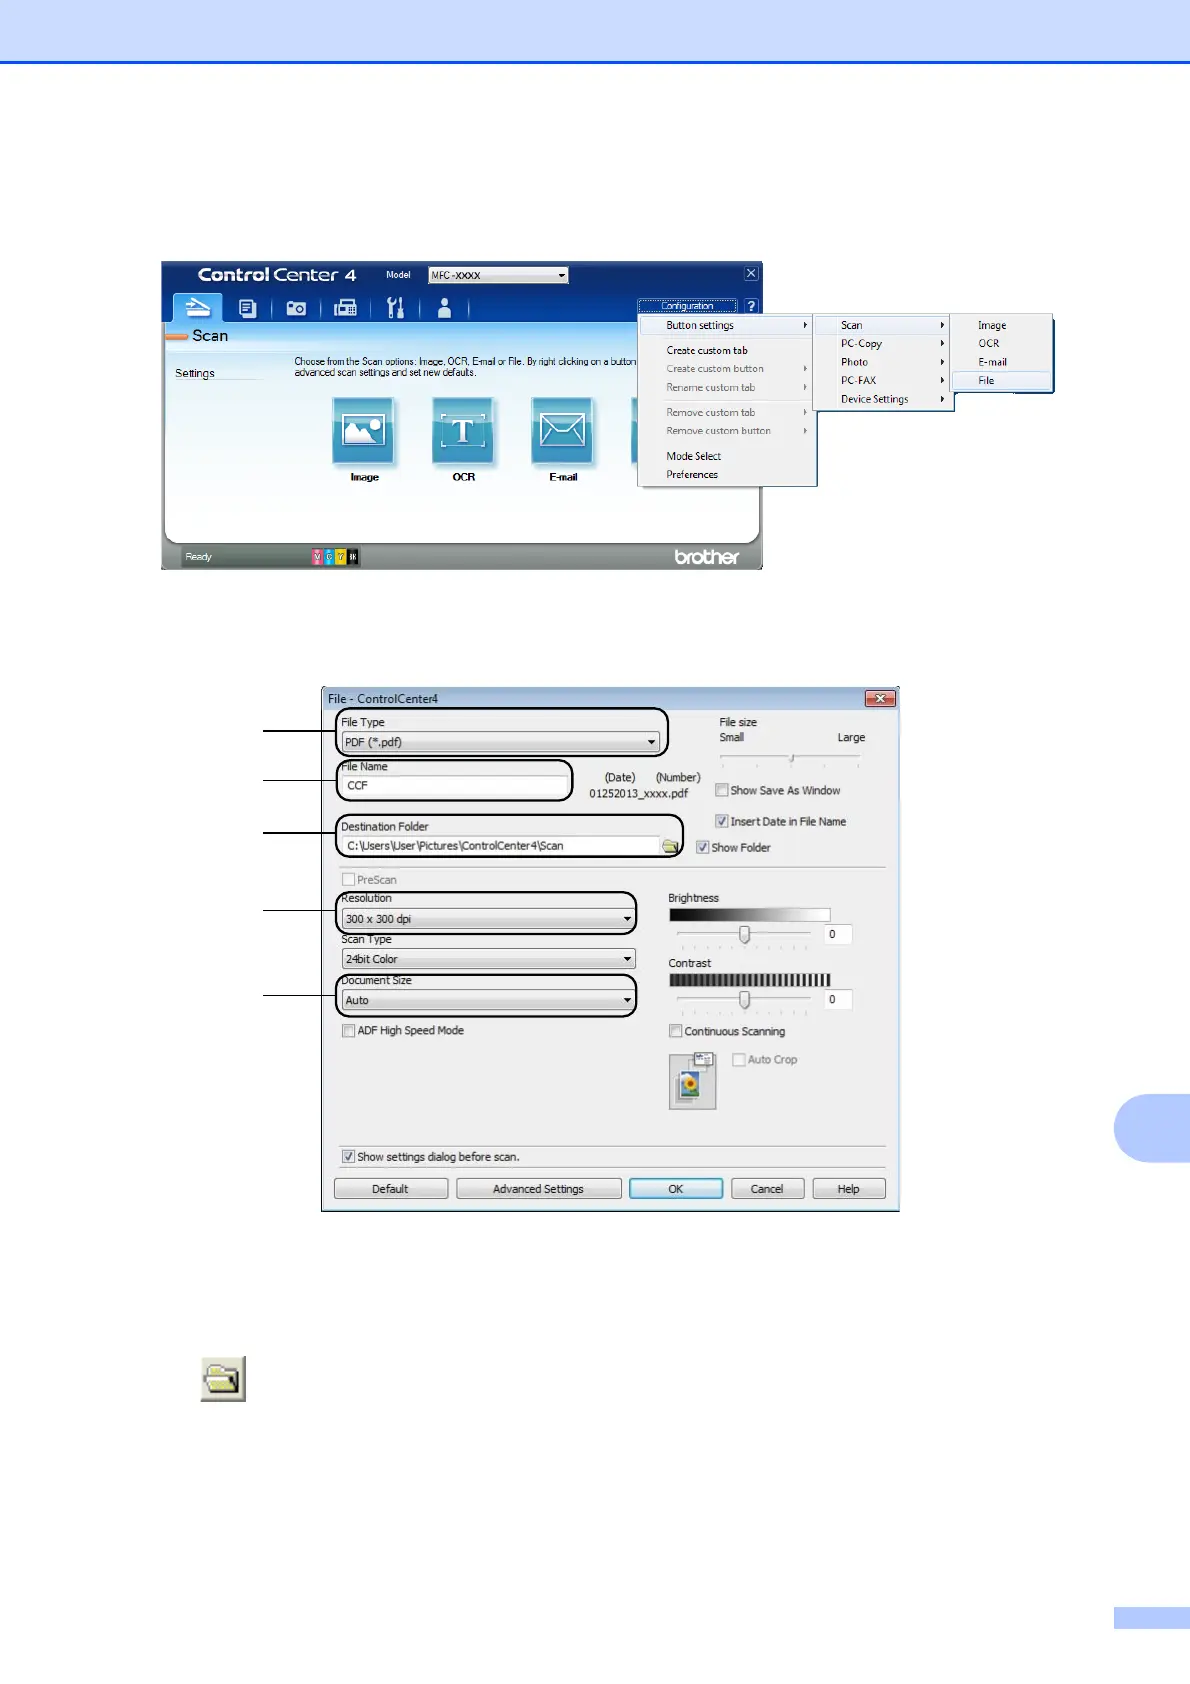The height and width of the screenshot is (1684, 1190).
Task: Click the OCR scan button icon
Action: click(x=463, y=431)
